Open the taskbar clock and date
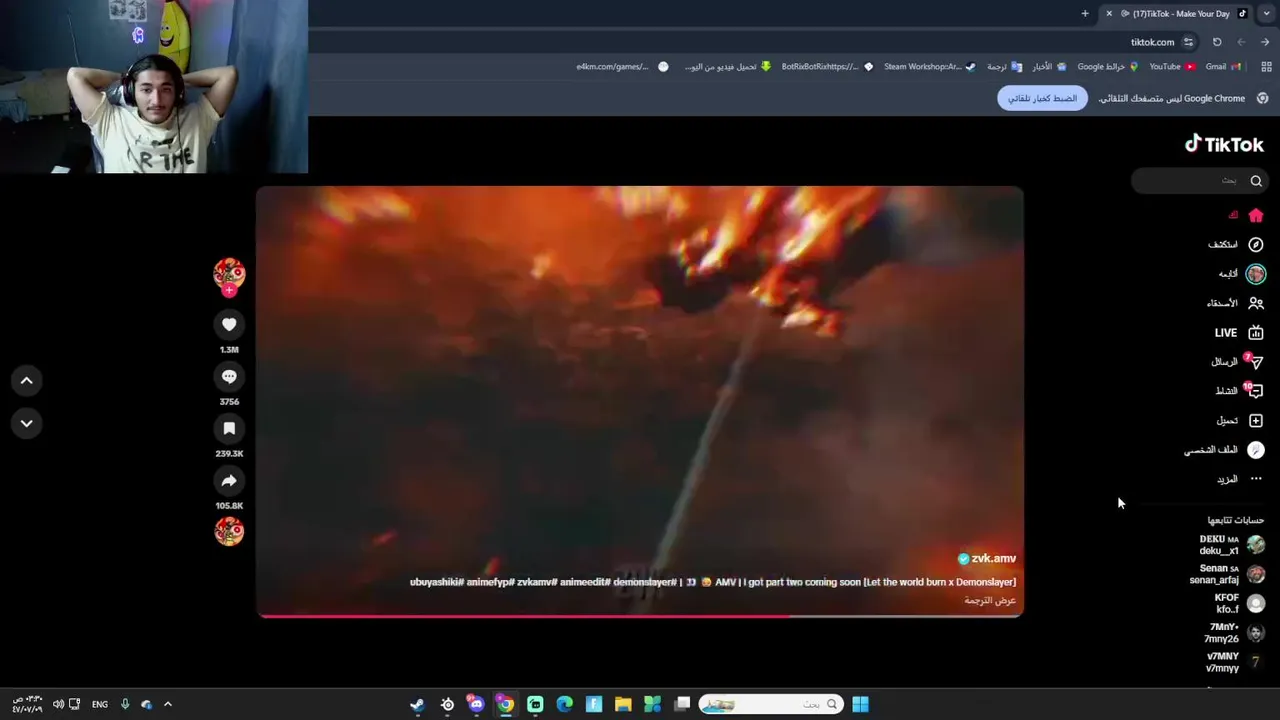The height and width of the screenshot is (720, 1280). pos(28,704)
